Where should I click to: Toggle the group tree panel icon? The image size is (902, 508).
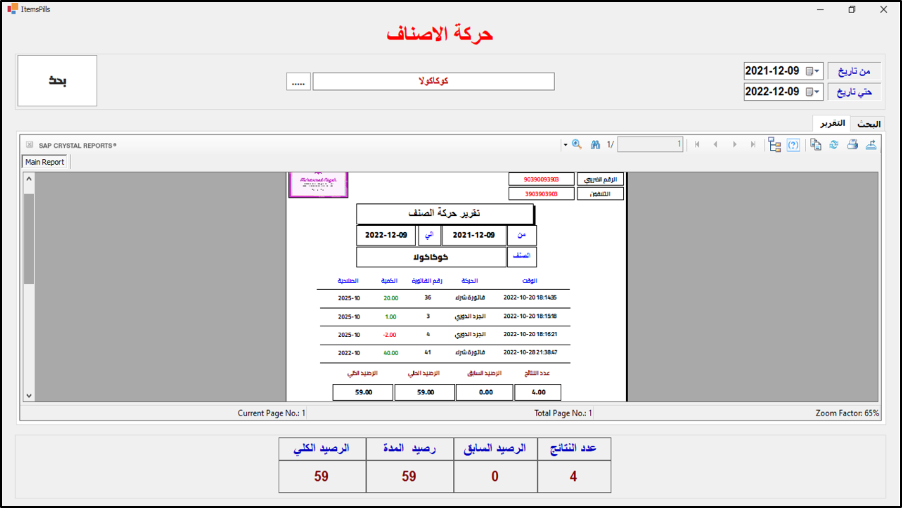pos(774,145)
